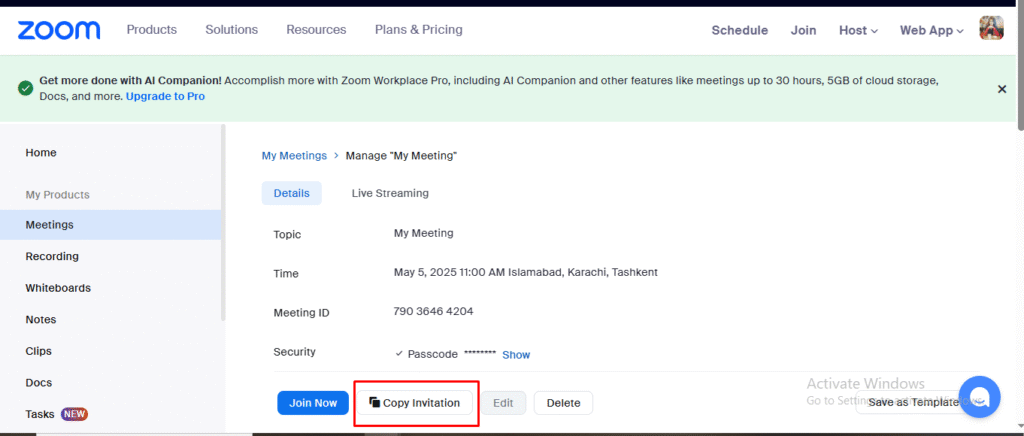Open Whiteboards in the sidebar

(x=58, y=288)
